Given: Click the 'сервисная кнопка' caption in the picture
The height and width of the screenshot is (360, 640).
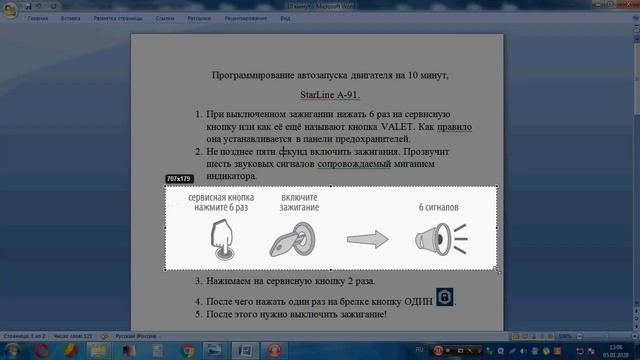Looking at the screenshot, I should click(x=221, y=198).
